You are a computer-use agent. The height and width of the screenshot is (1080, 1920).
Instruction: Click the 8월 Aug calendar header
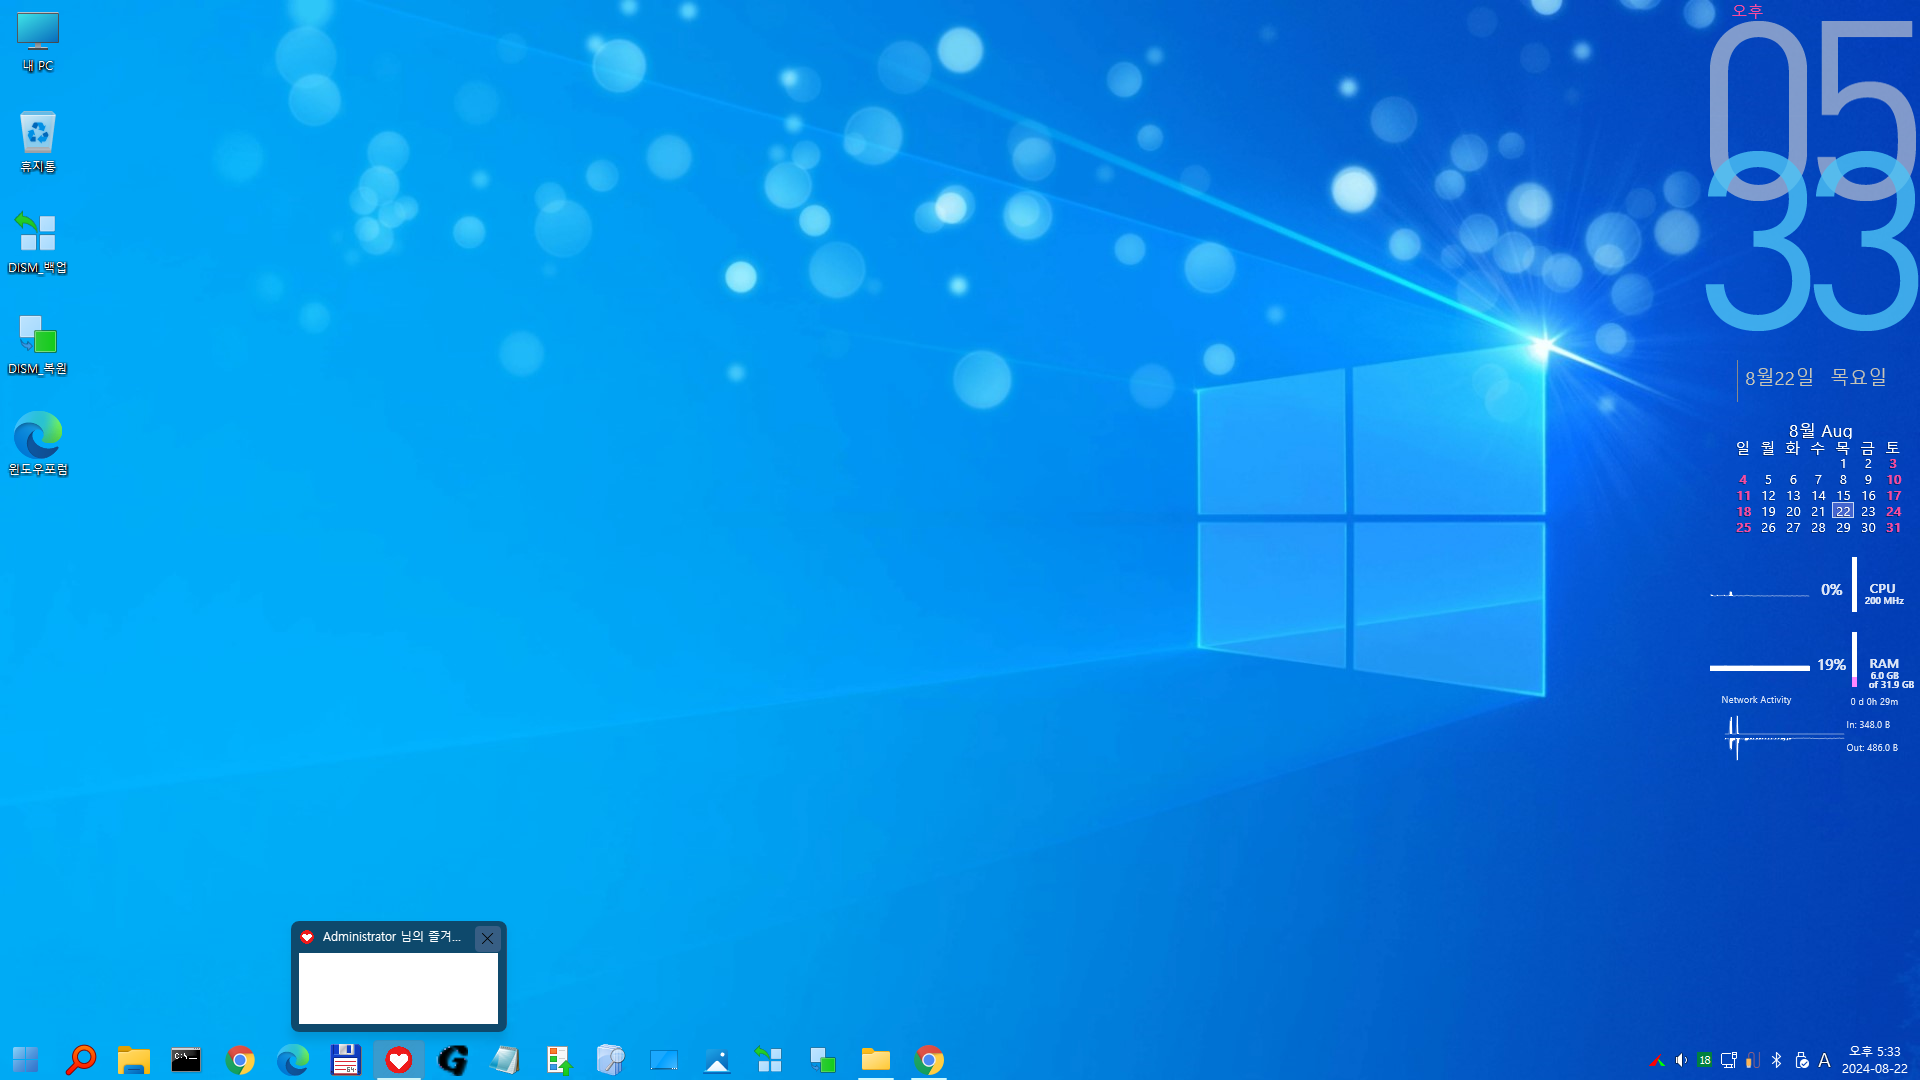[1820, 431]
